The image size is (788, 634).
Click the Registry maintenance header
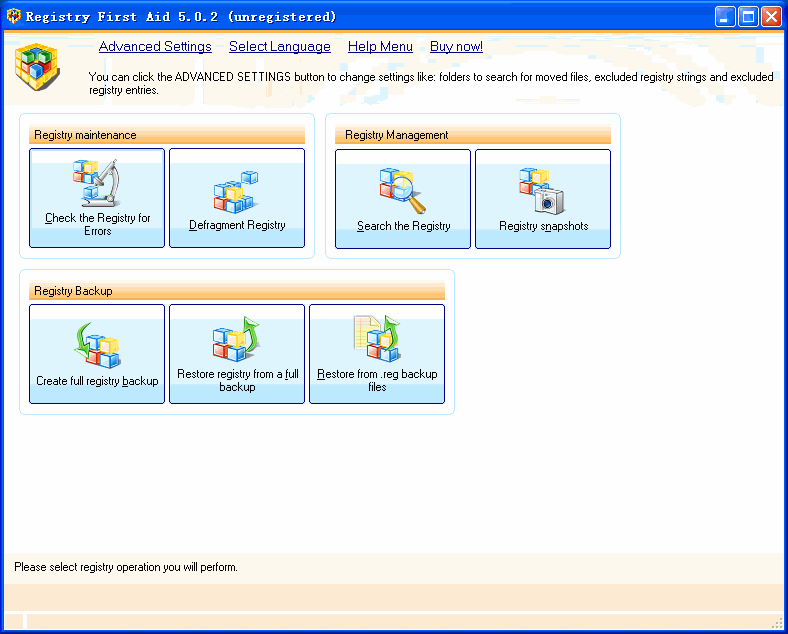click(x=167, y=135)
